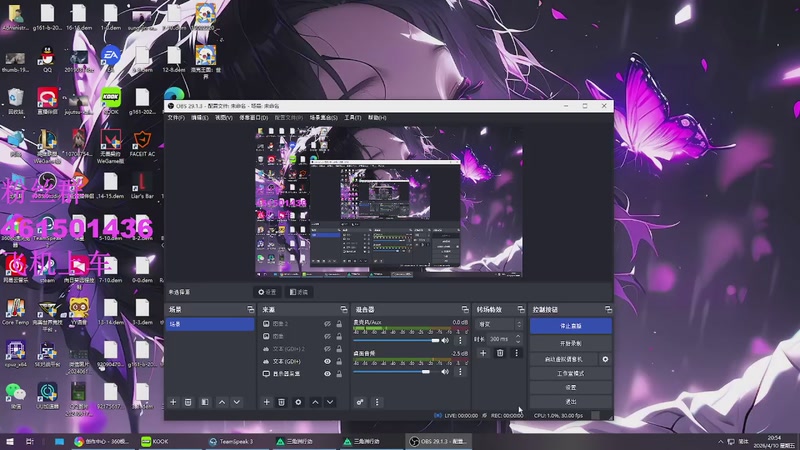This screenshot has height=450, width=800.
Task: Toggle lock on 文本 (GDI+) source
Action: click(x=339, y=361)
